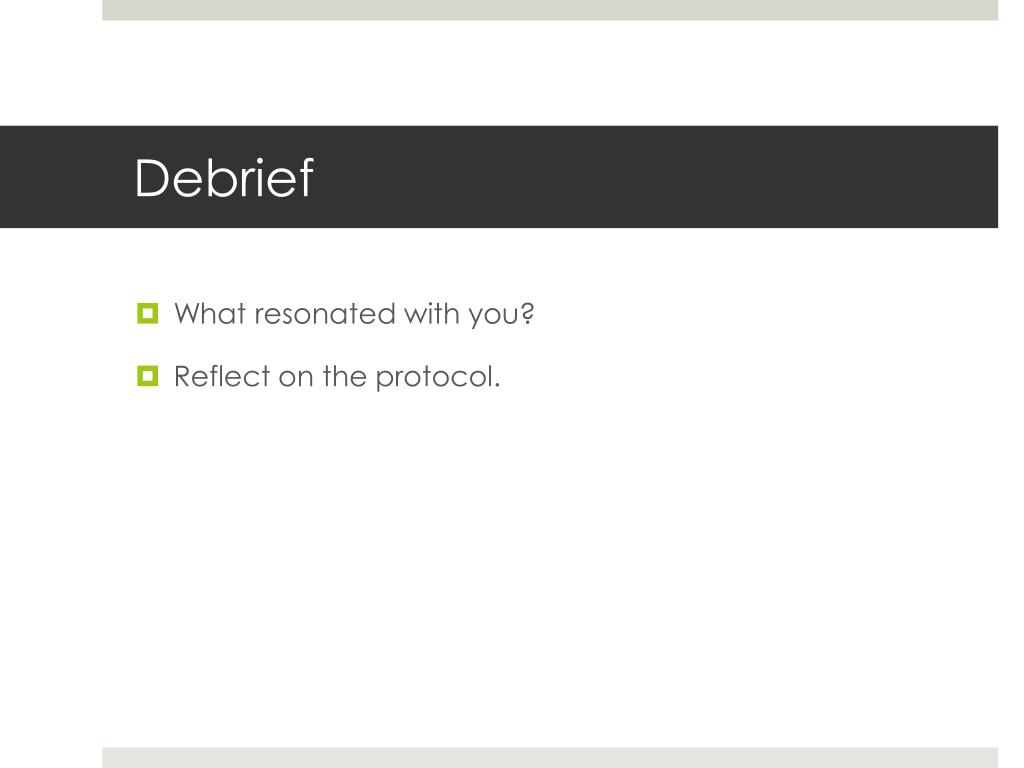Click the white space above the title band
This screenshot has height=768, width=1024.
point(550,72)
